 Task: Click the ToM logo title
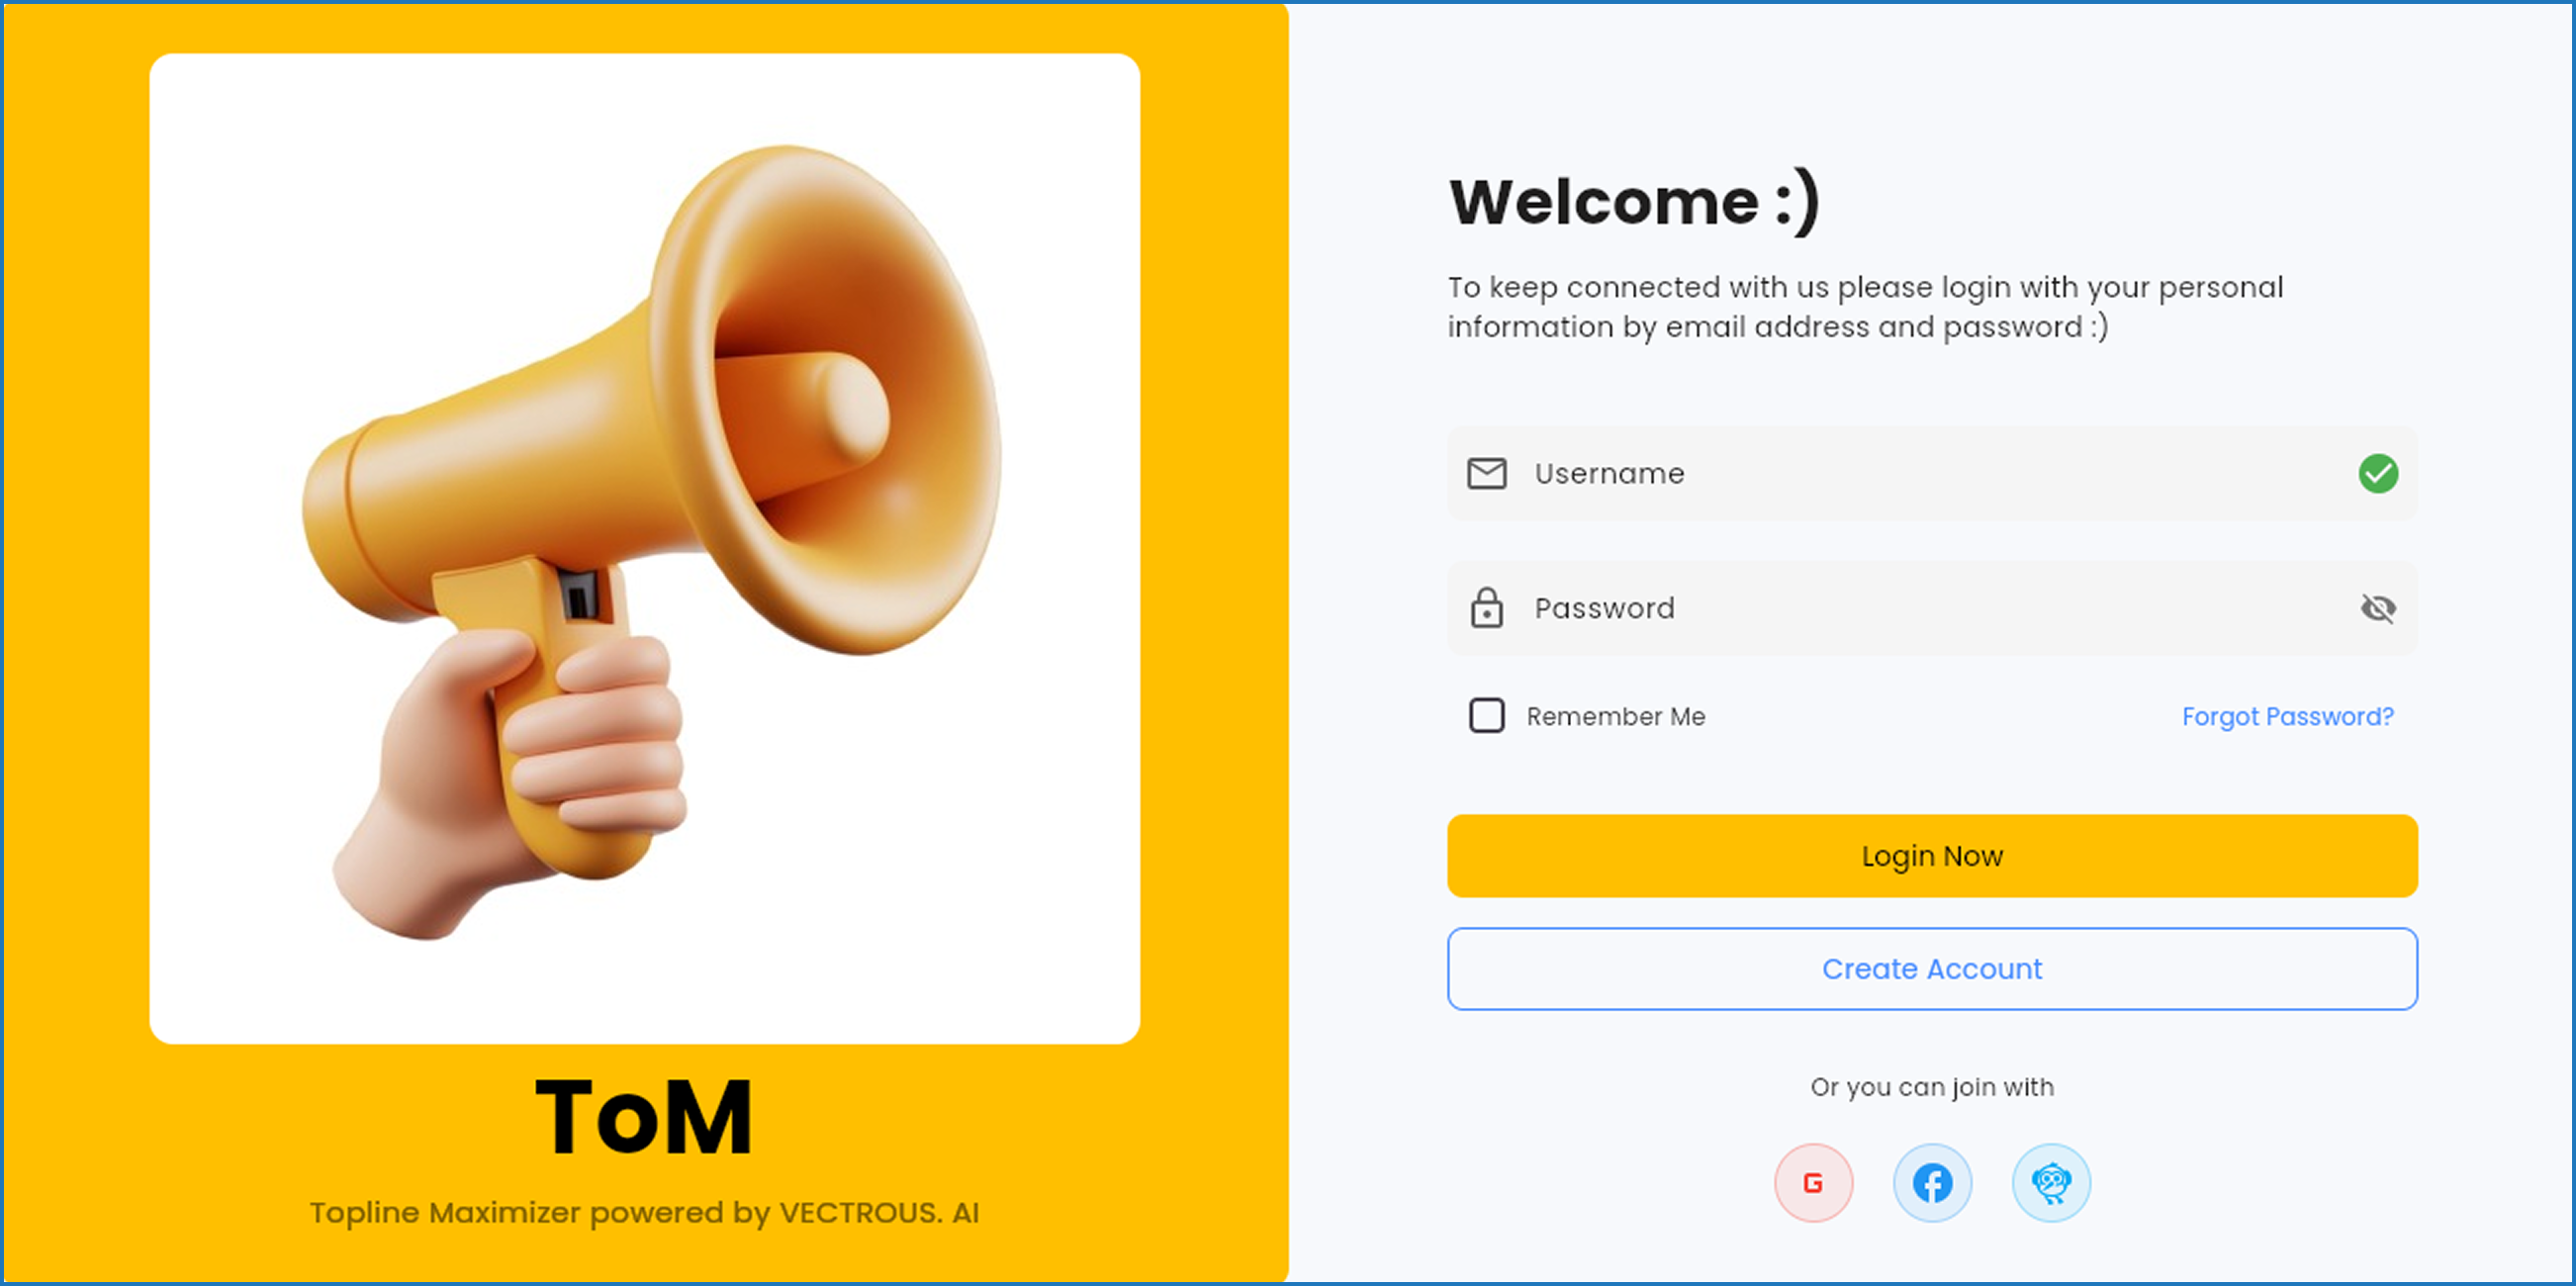point(644,1117)
